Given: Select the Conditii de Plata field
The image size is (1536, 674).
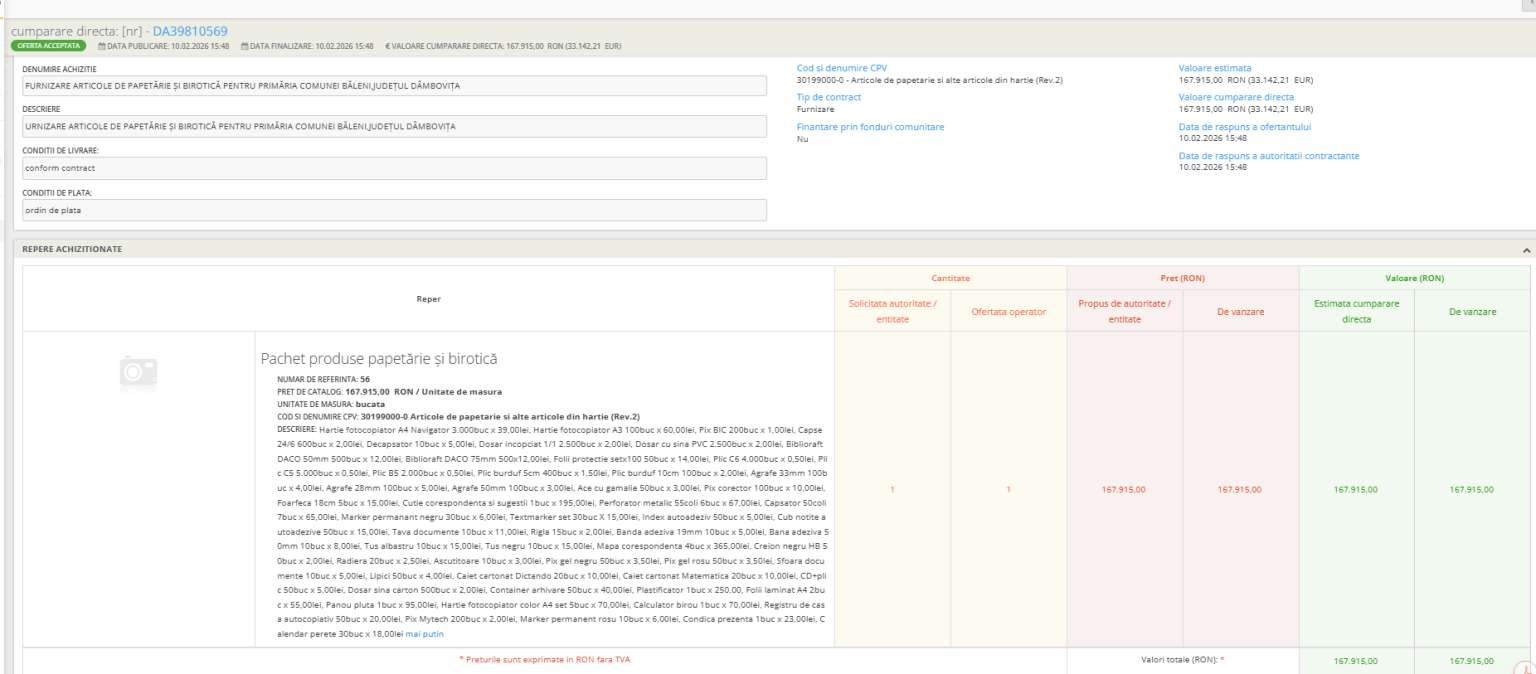Looking at the screenshot, I should click(x=394, y=210).
